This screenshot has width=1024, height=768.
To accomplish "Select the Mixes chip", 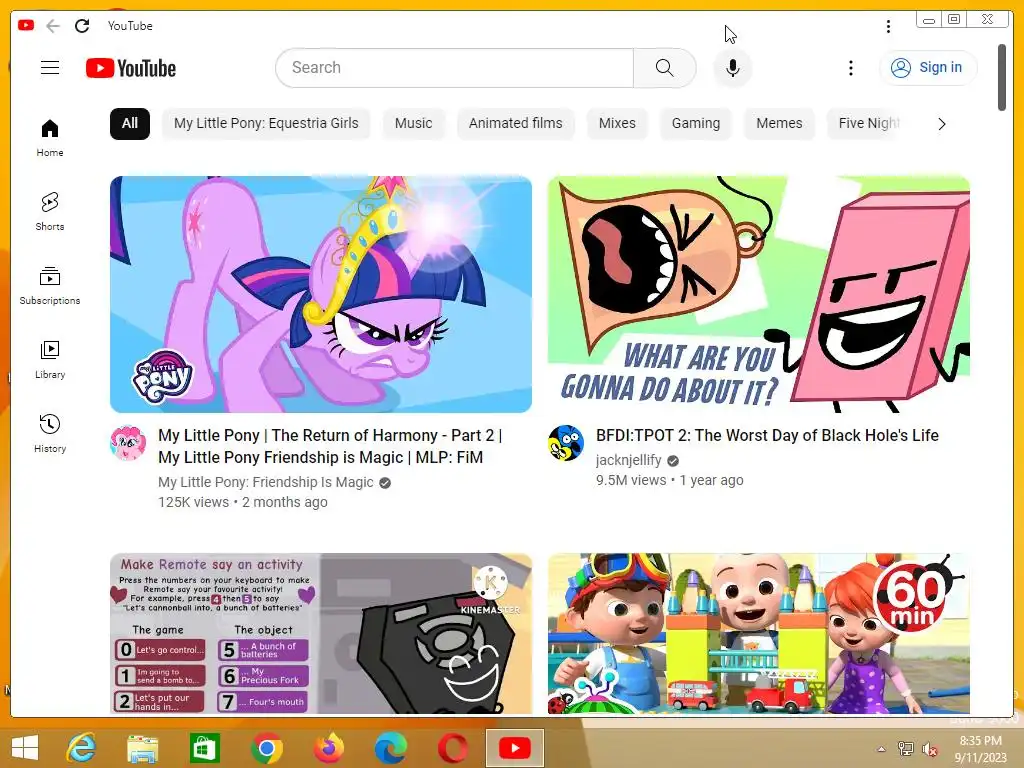I will 617,123.
